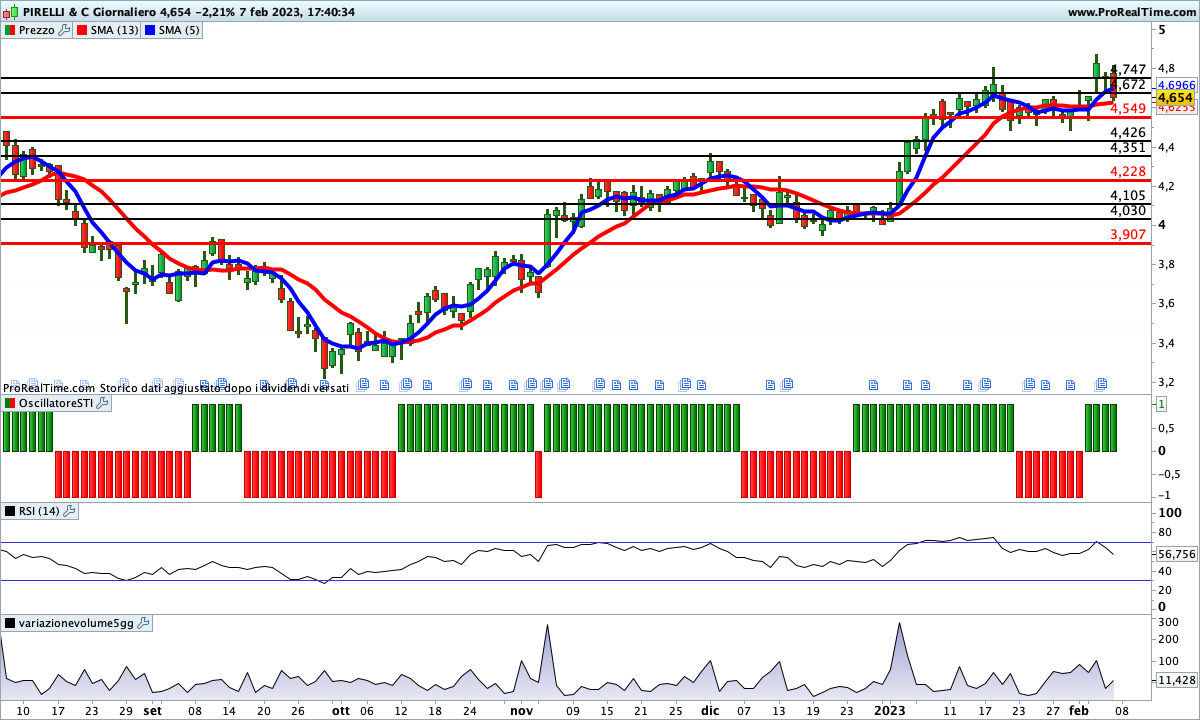Click the red 4,228 level label
1200x720 pixels.
coord(1128,171)
